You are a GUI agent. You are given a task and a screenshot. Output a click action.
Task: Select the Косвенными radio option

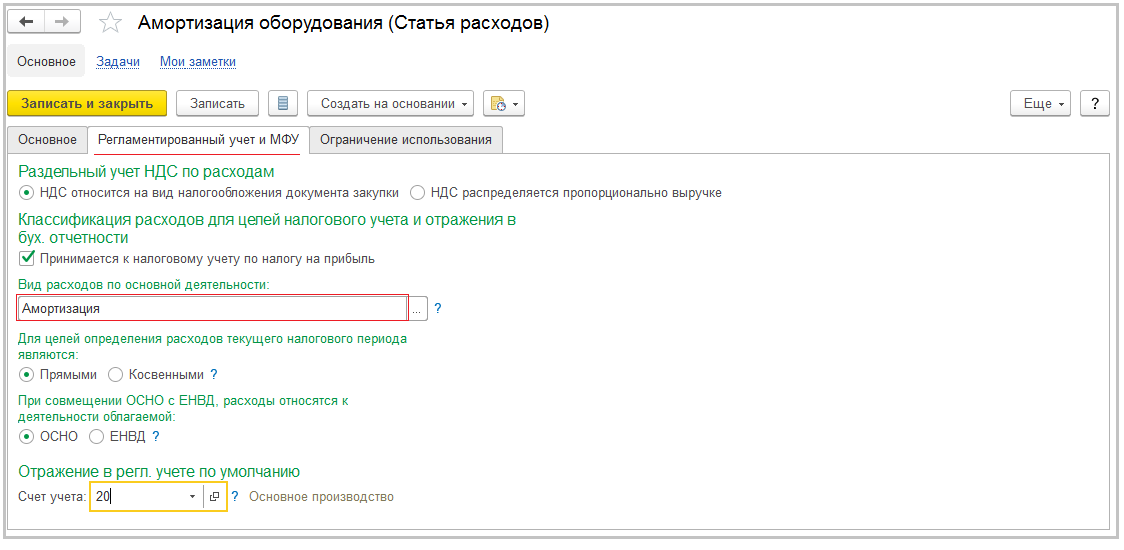point(115,374)
